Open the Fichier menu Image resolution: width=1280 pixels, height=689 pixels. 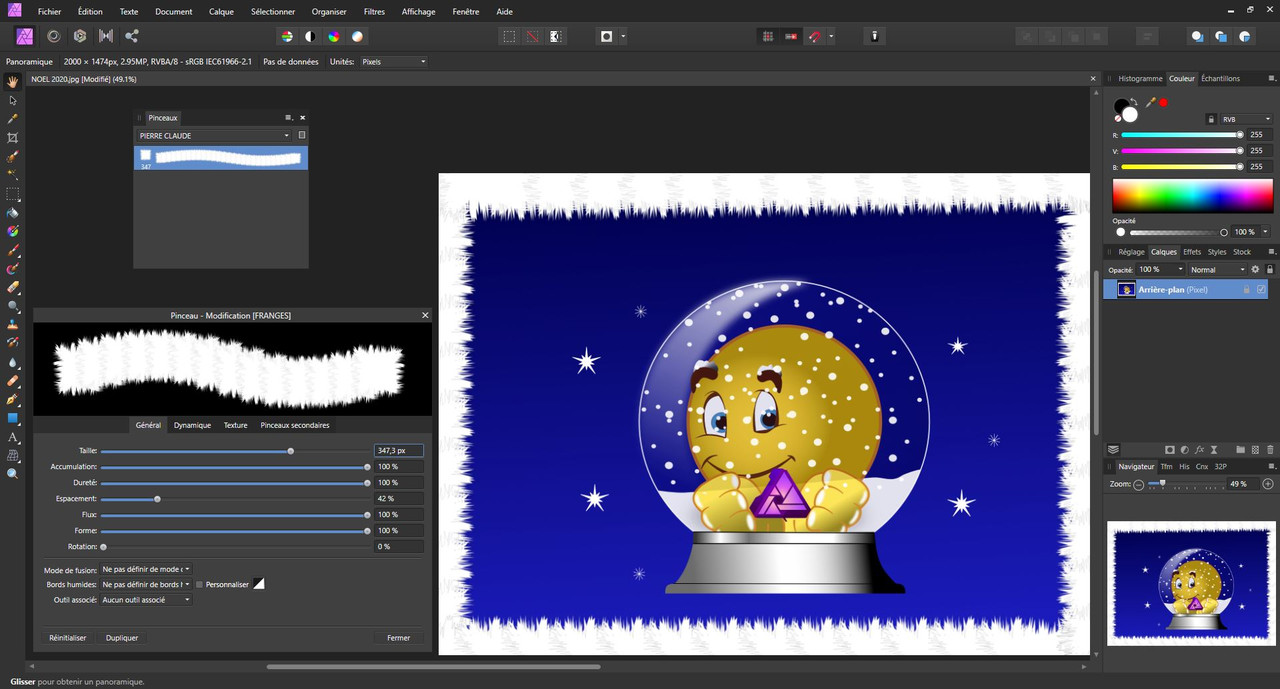pyautogui.click(x=50, y=12)
